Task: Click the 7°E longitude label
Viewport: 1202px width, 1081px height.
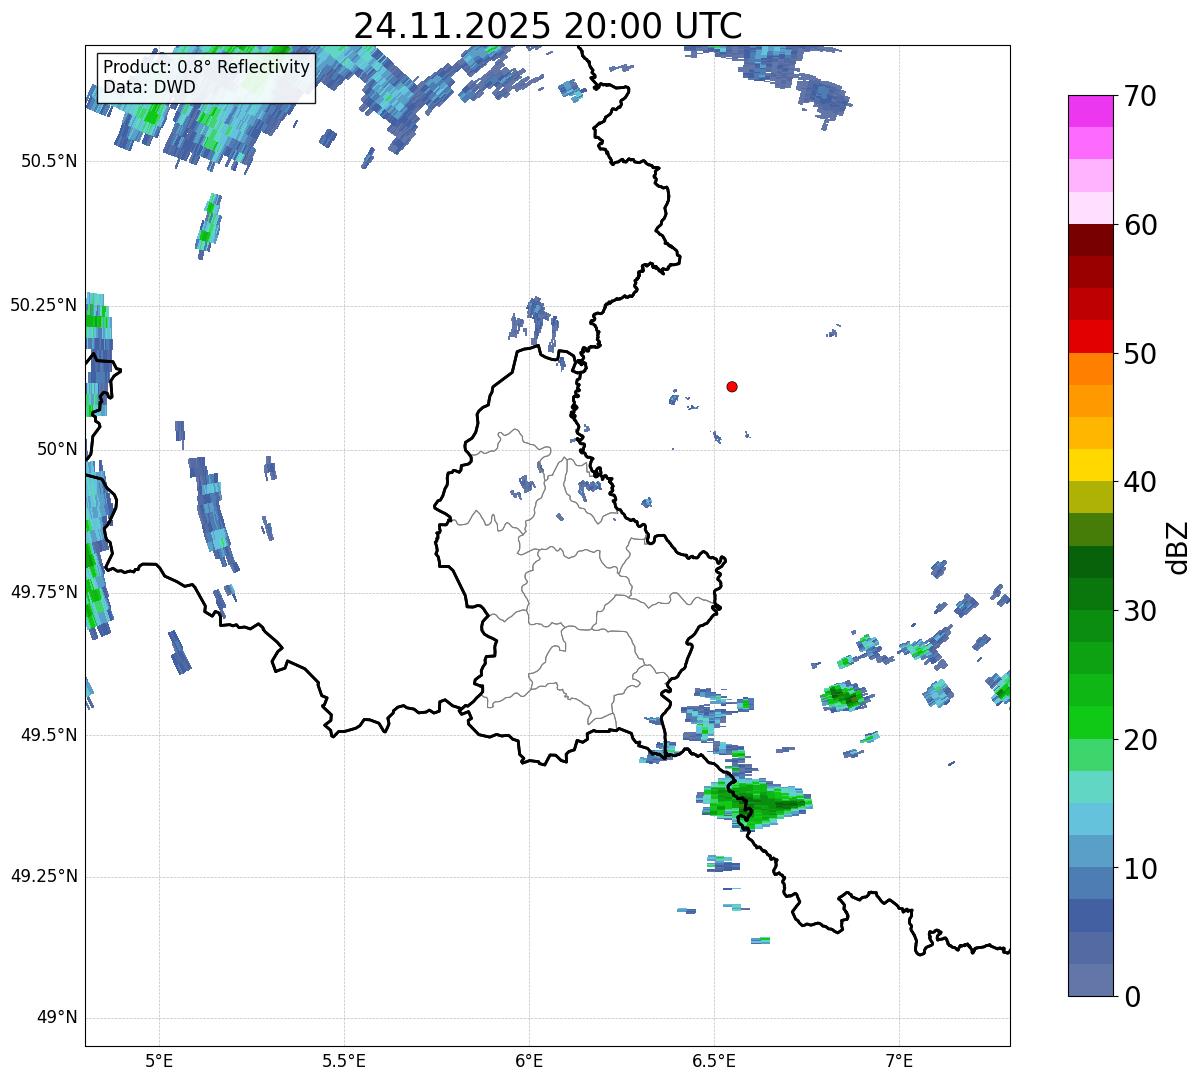Action: [899, 1060]
